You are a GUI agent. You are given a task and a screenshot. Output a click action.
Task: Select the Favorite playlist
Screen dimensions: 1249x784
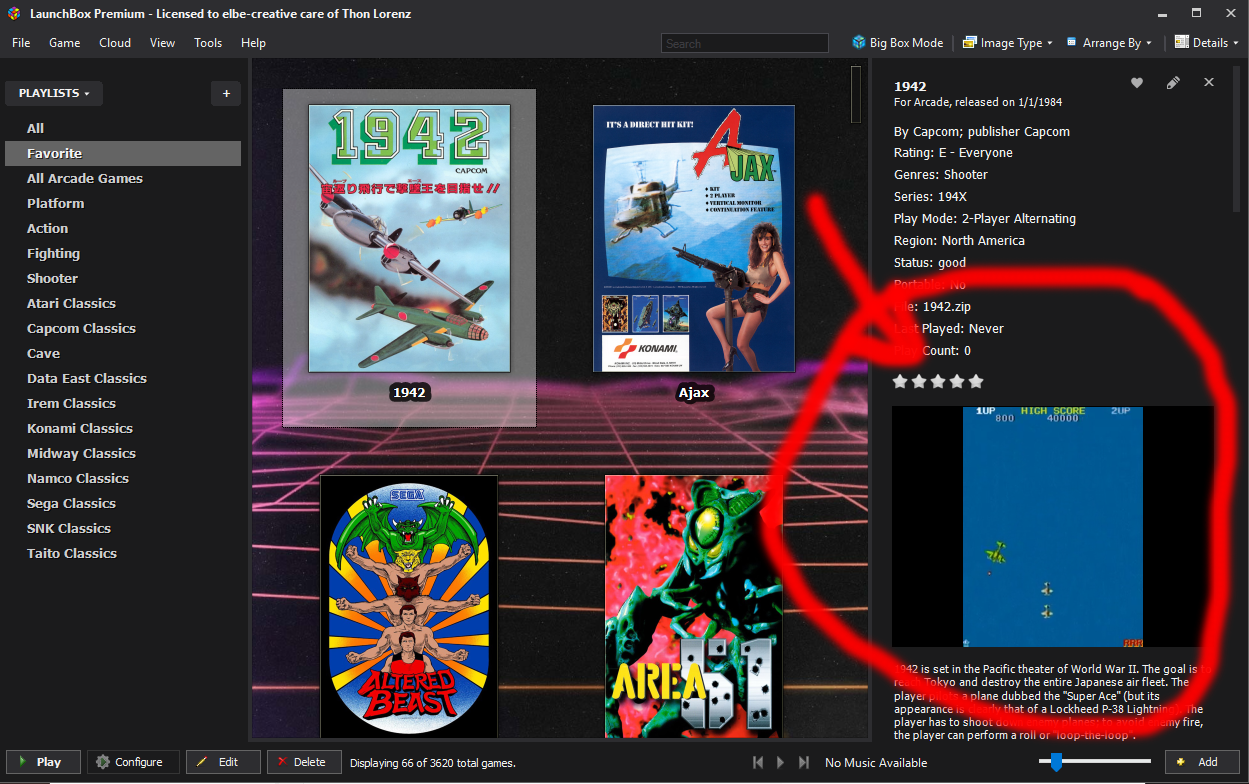point(123,153)
